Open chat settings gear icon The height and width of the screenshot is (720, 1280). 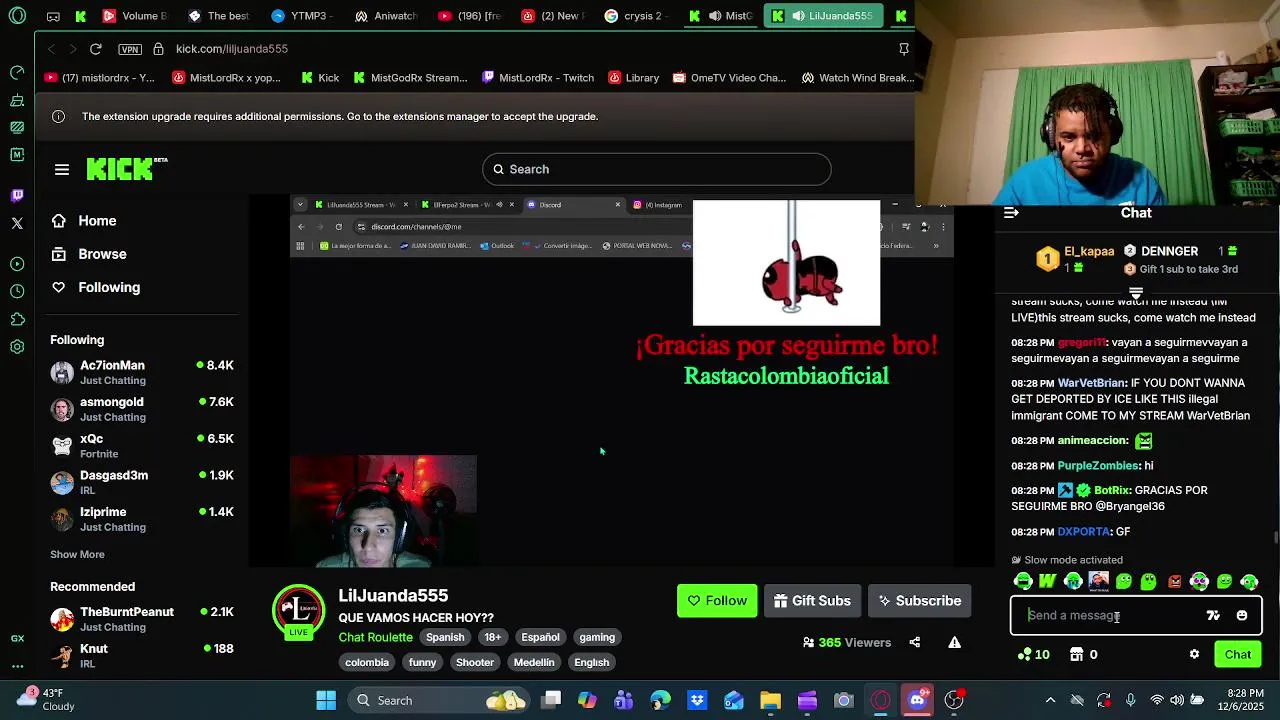coord(1194,654)
